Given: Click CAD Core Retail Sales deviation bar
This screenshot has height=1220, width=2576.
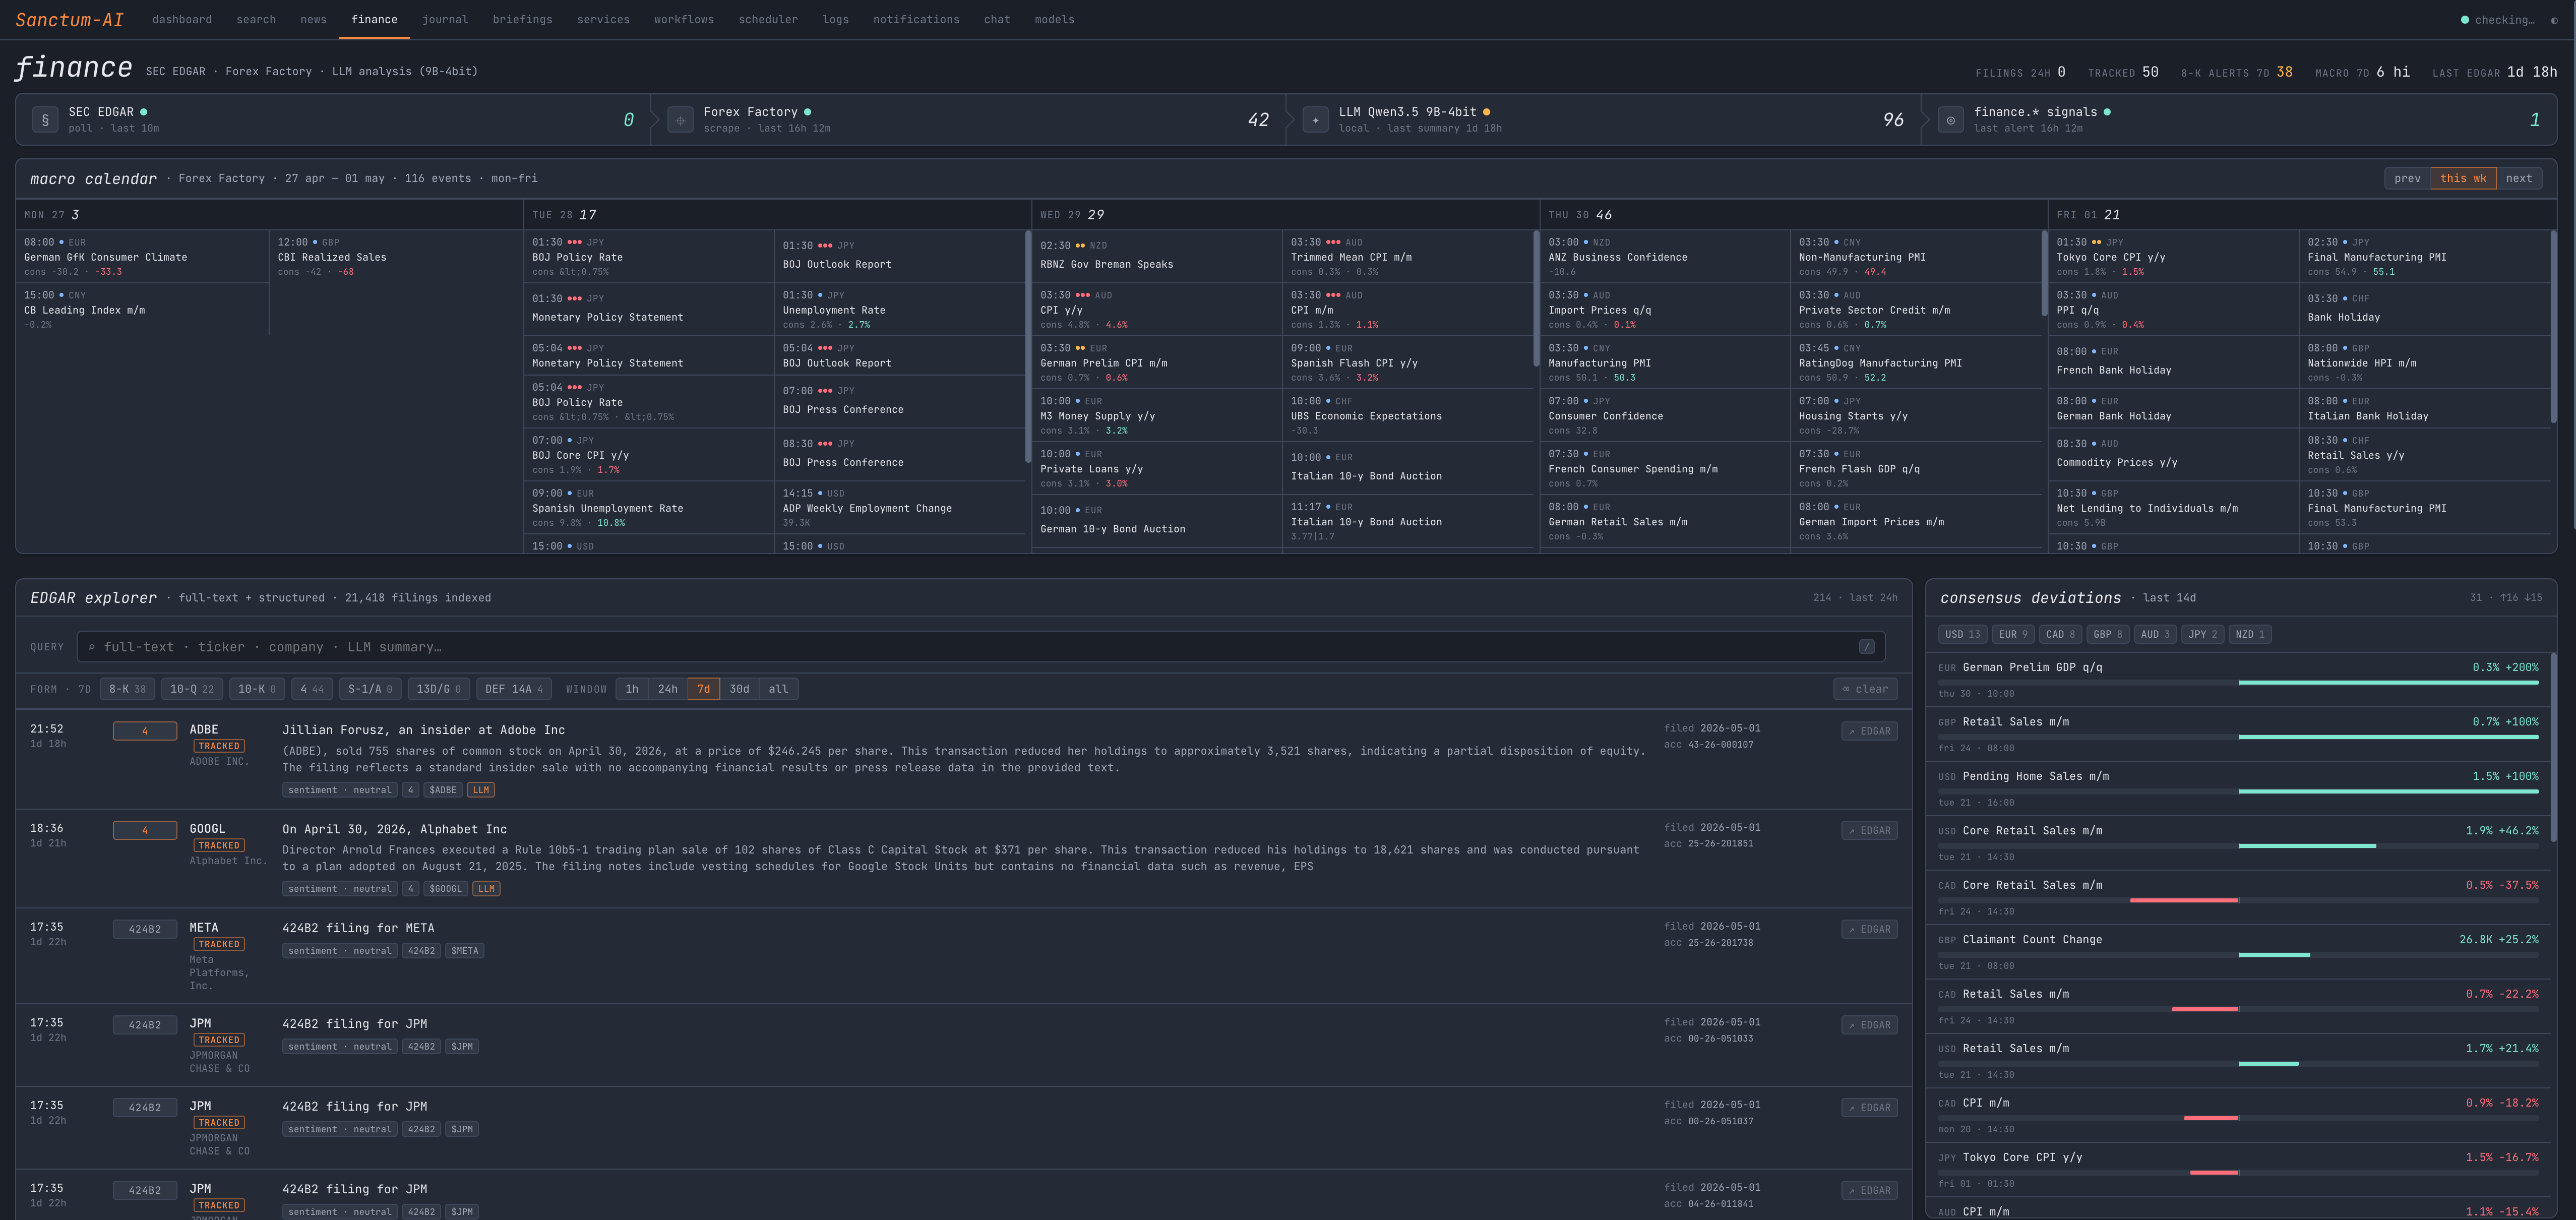Looking at the screenshot, I should 2238,900.
